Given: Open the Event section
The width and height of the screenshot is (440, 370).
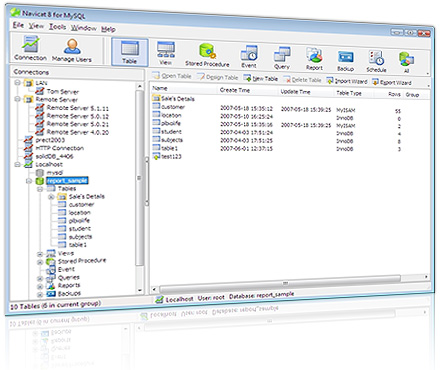Looking at the screenshot, I should tap(249, 57).
